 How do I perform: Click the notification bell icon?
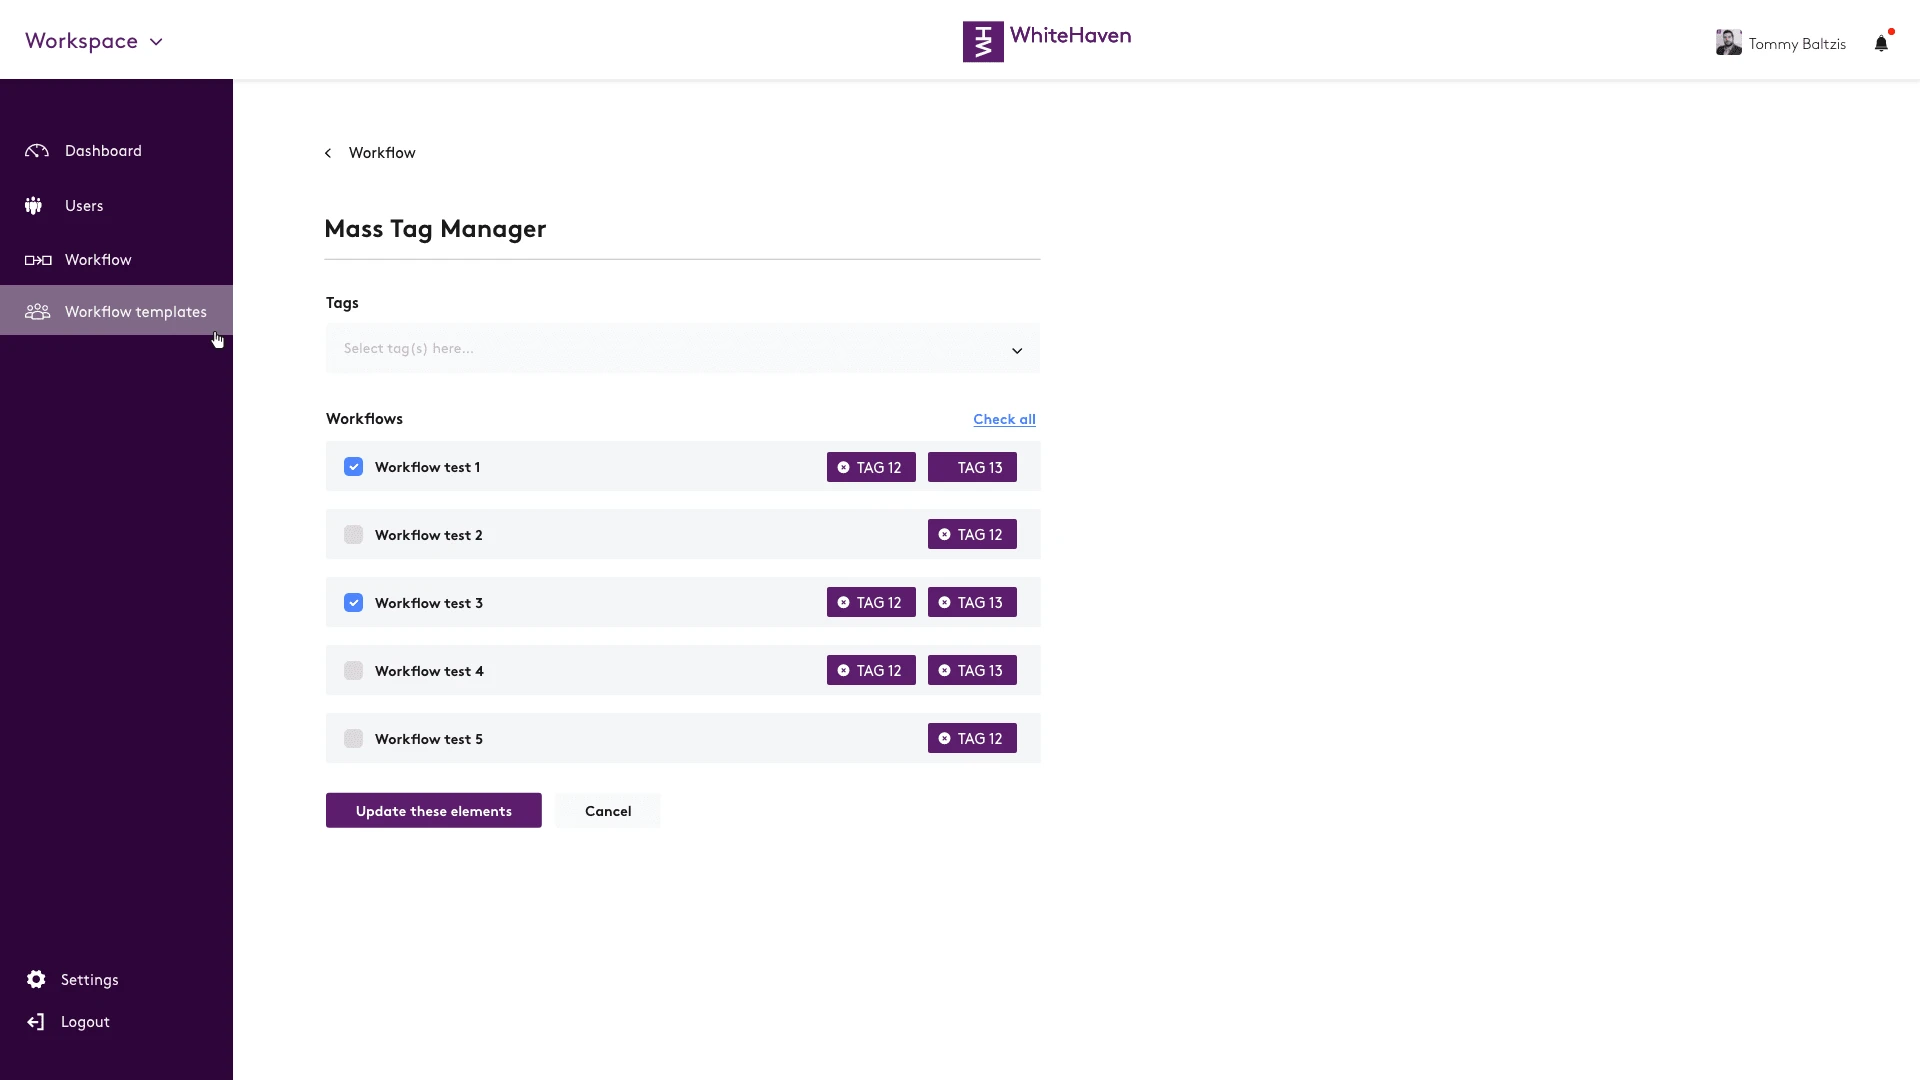tap(1881, 43)
